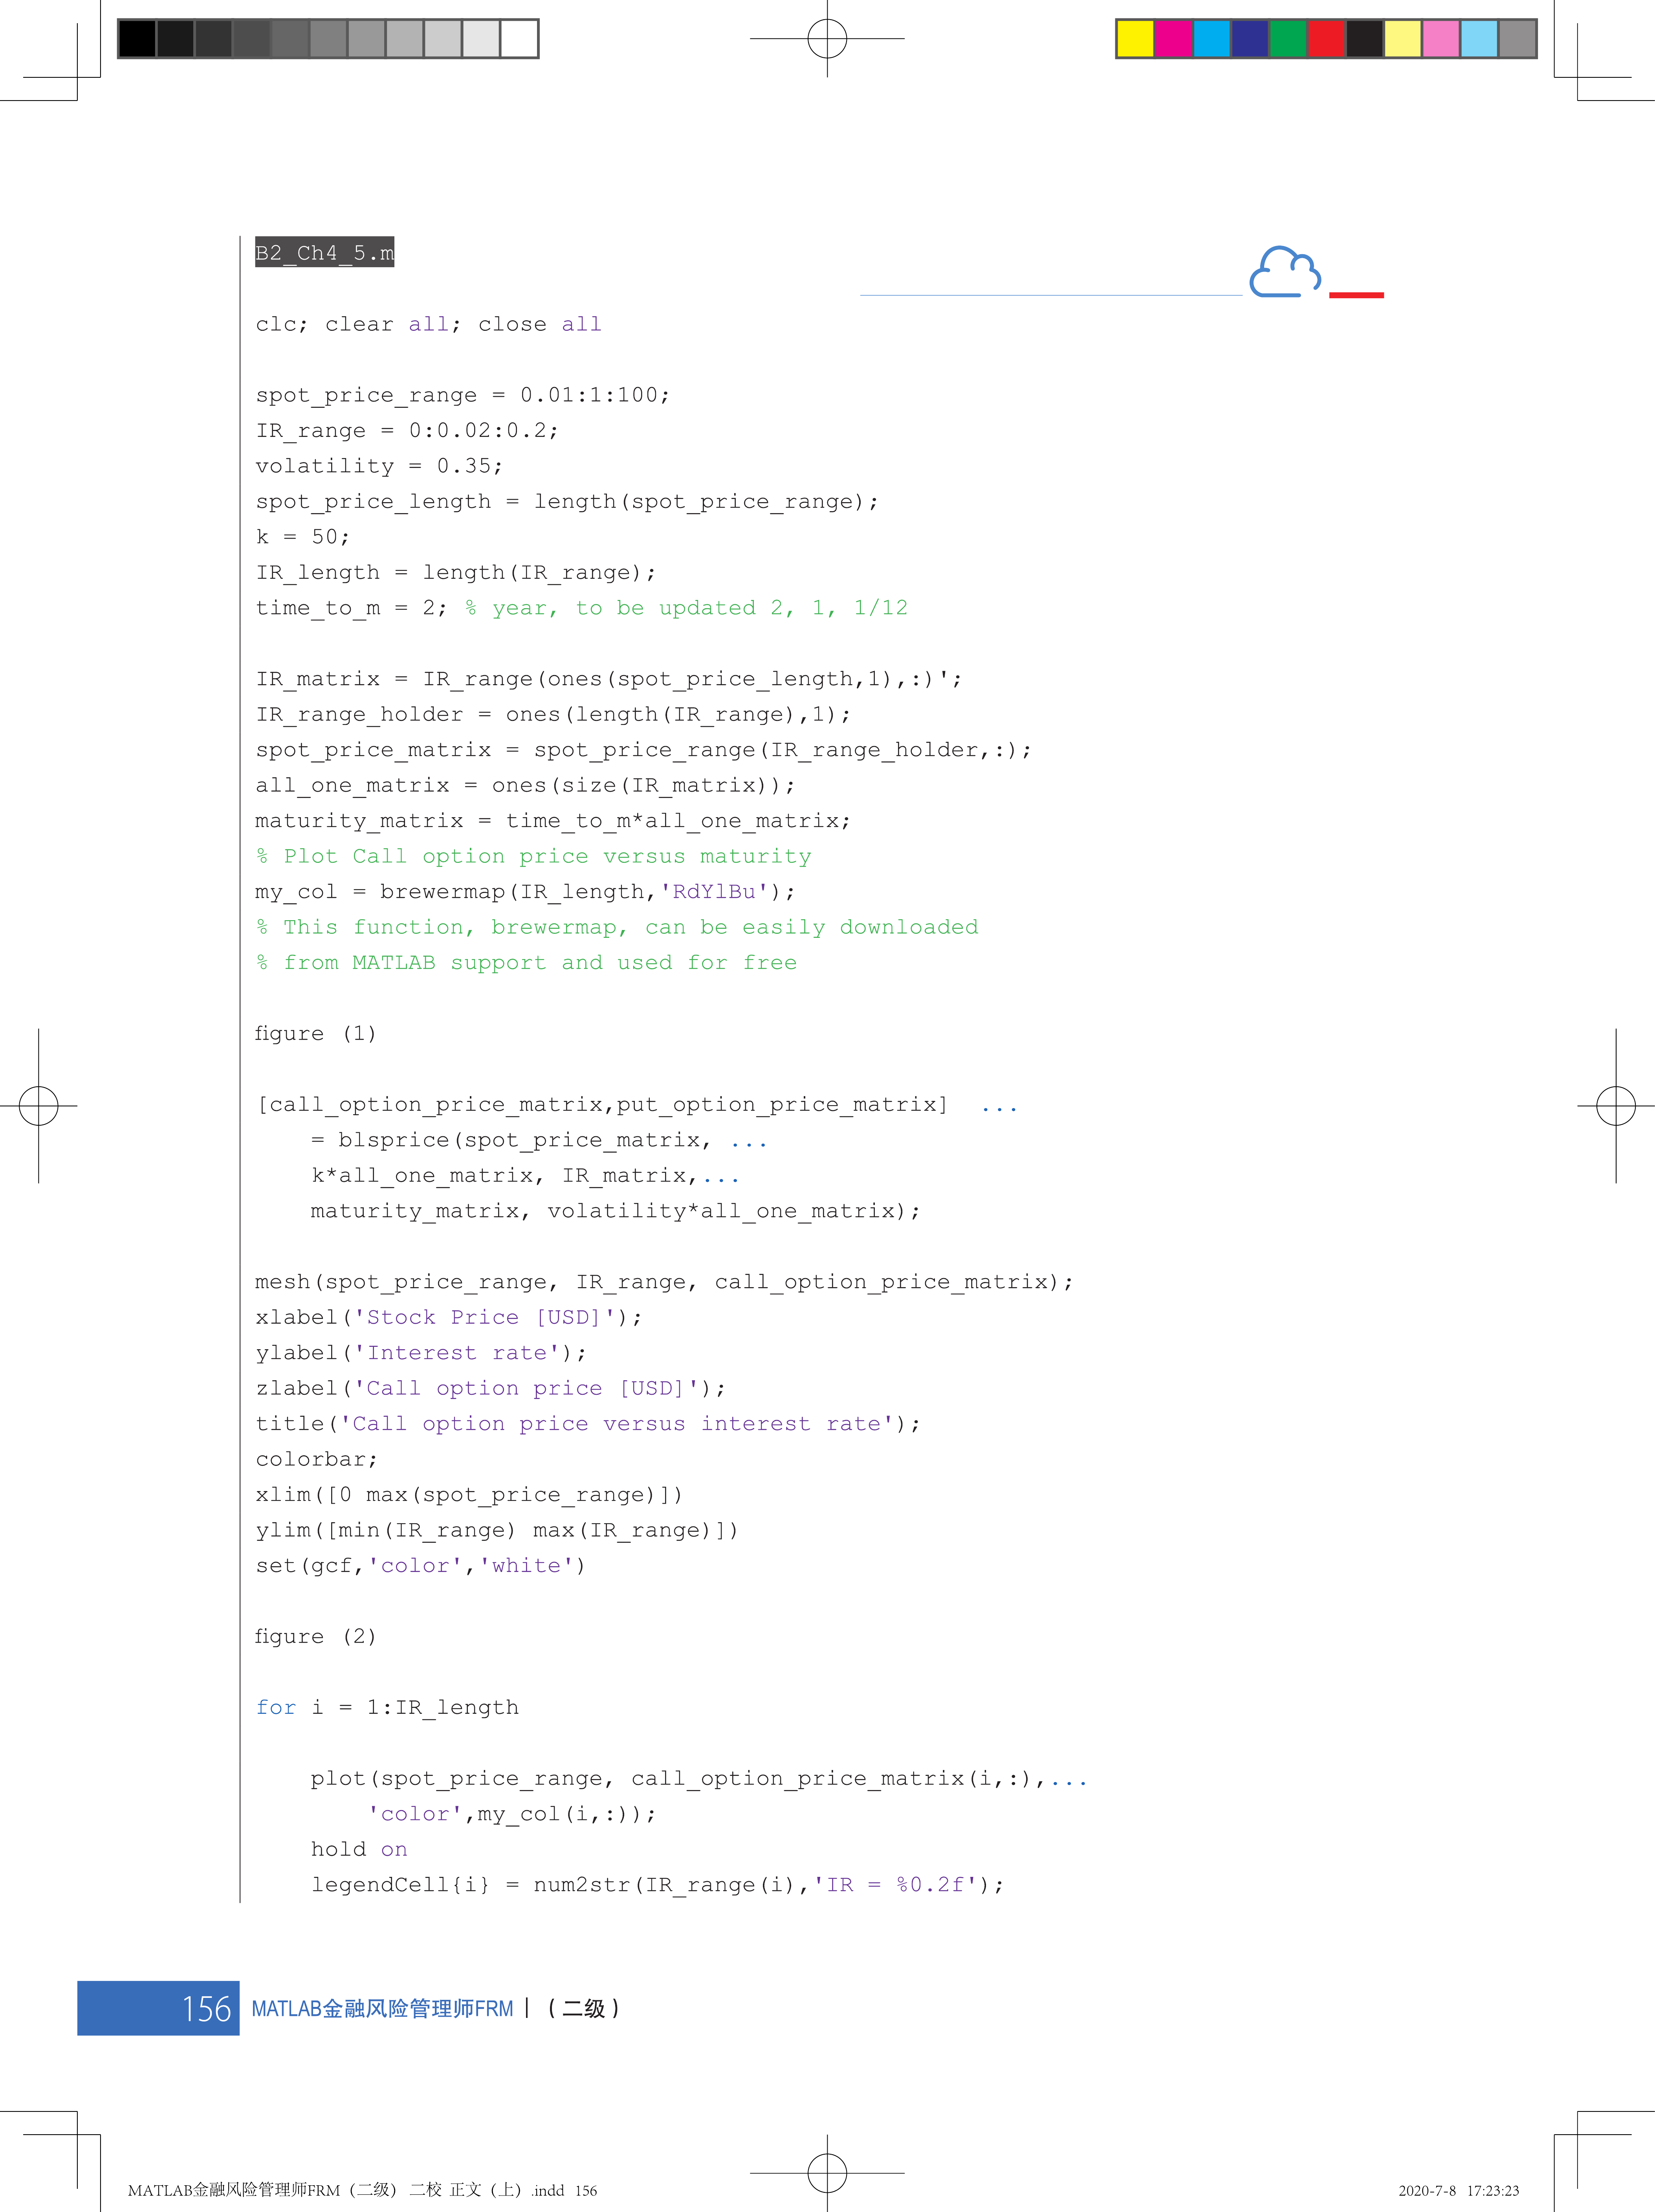Click the line 'colorbar;'

(x=317, y=1459)
